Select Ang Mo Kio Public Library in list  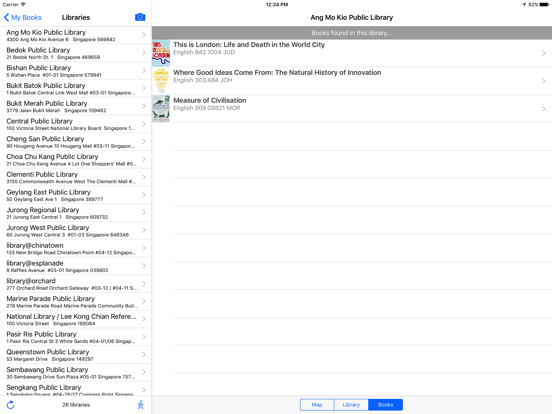pyautogui.click(x=76, y=35)
